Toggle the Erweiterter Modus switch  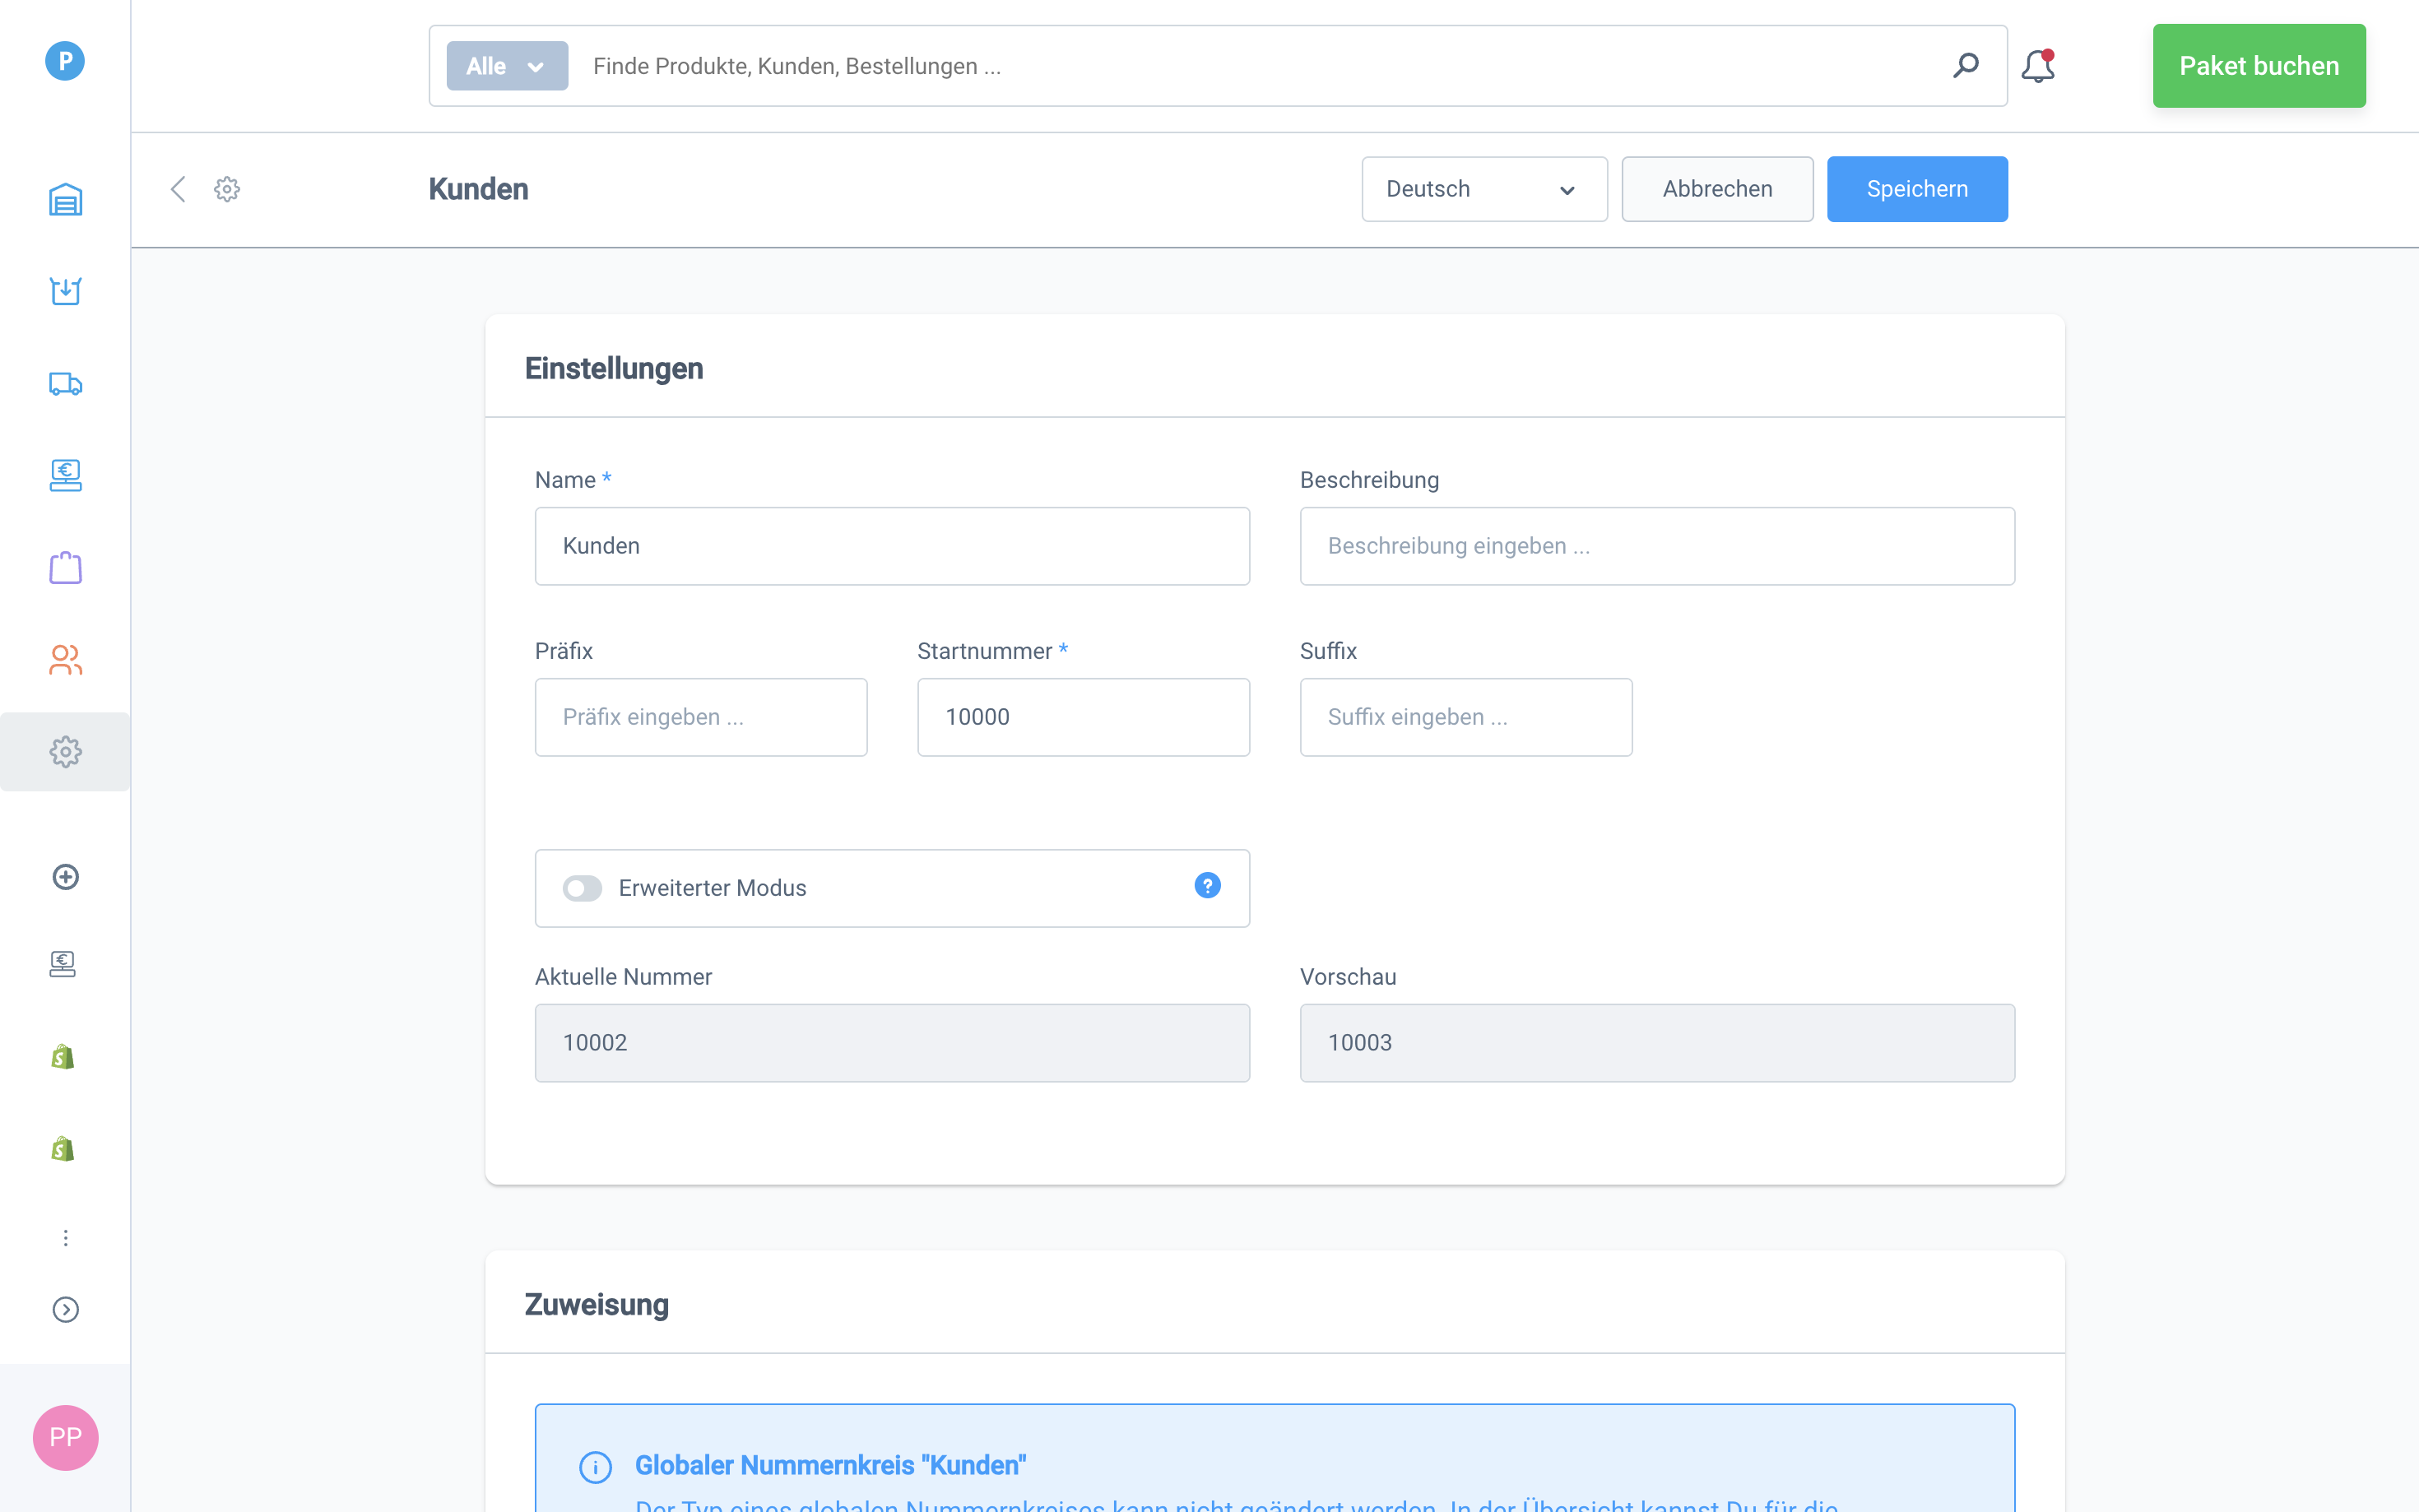(582, 888)
